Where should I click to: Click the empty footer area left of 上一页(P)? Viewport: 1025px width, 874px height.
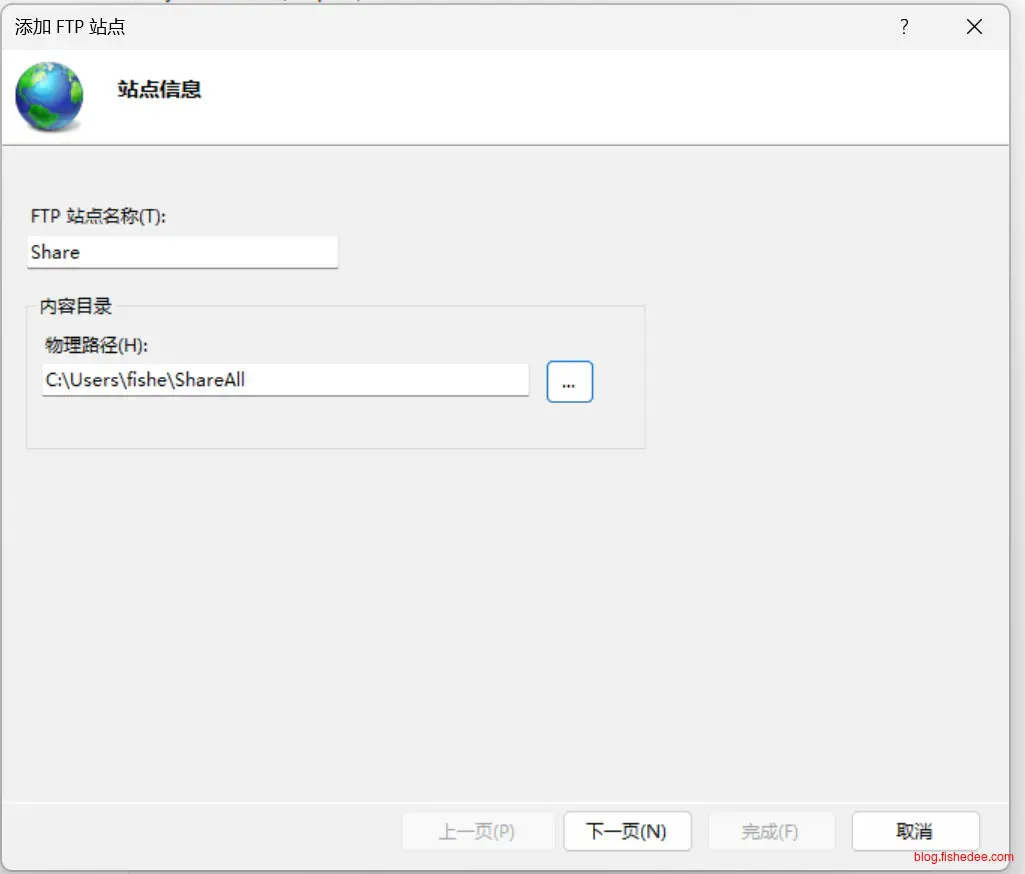[x=200, y=831]
